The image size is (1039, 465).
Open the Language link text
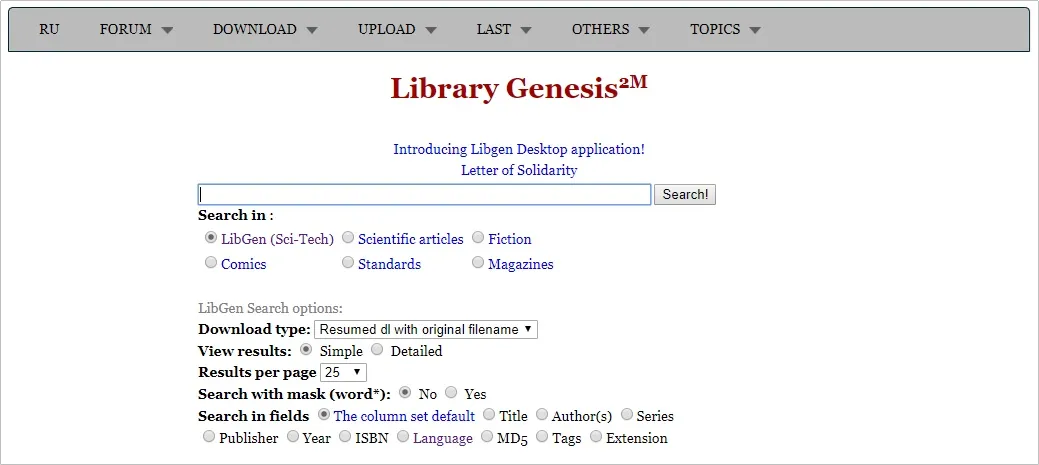pyautogui.click(x=443, y=439)
